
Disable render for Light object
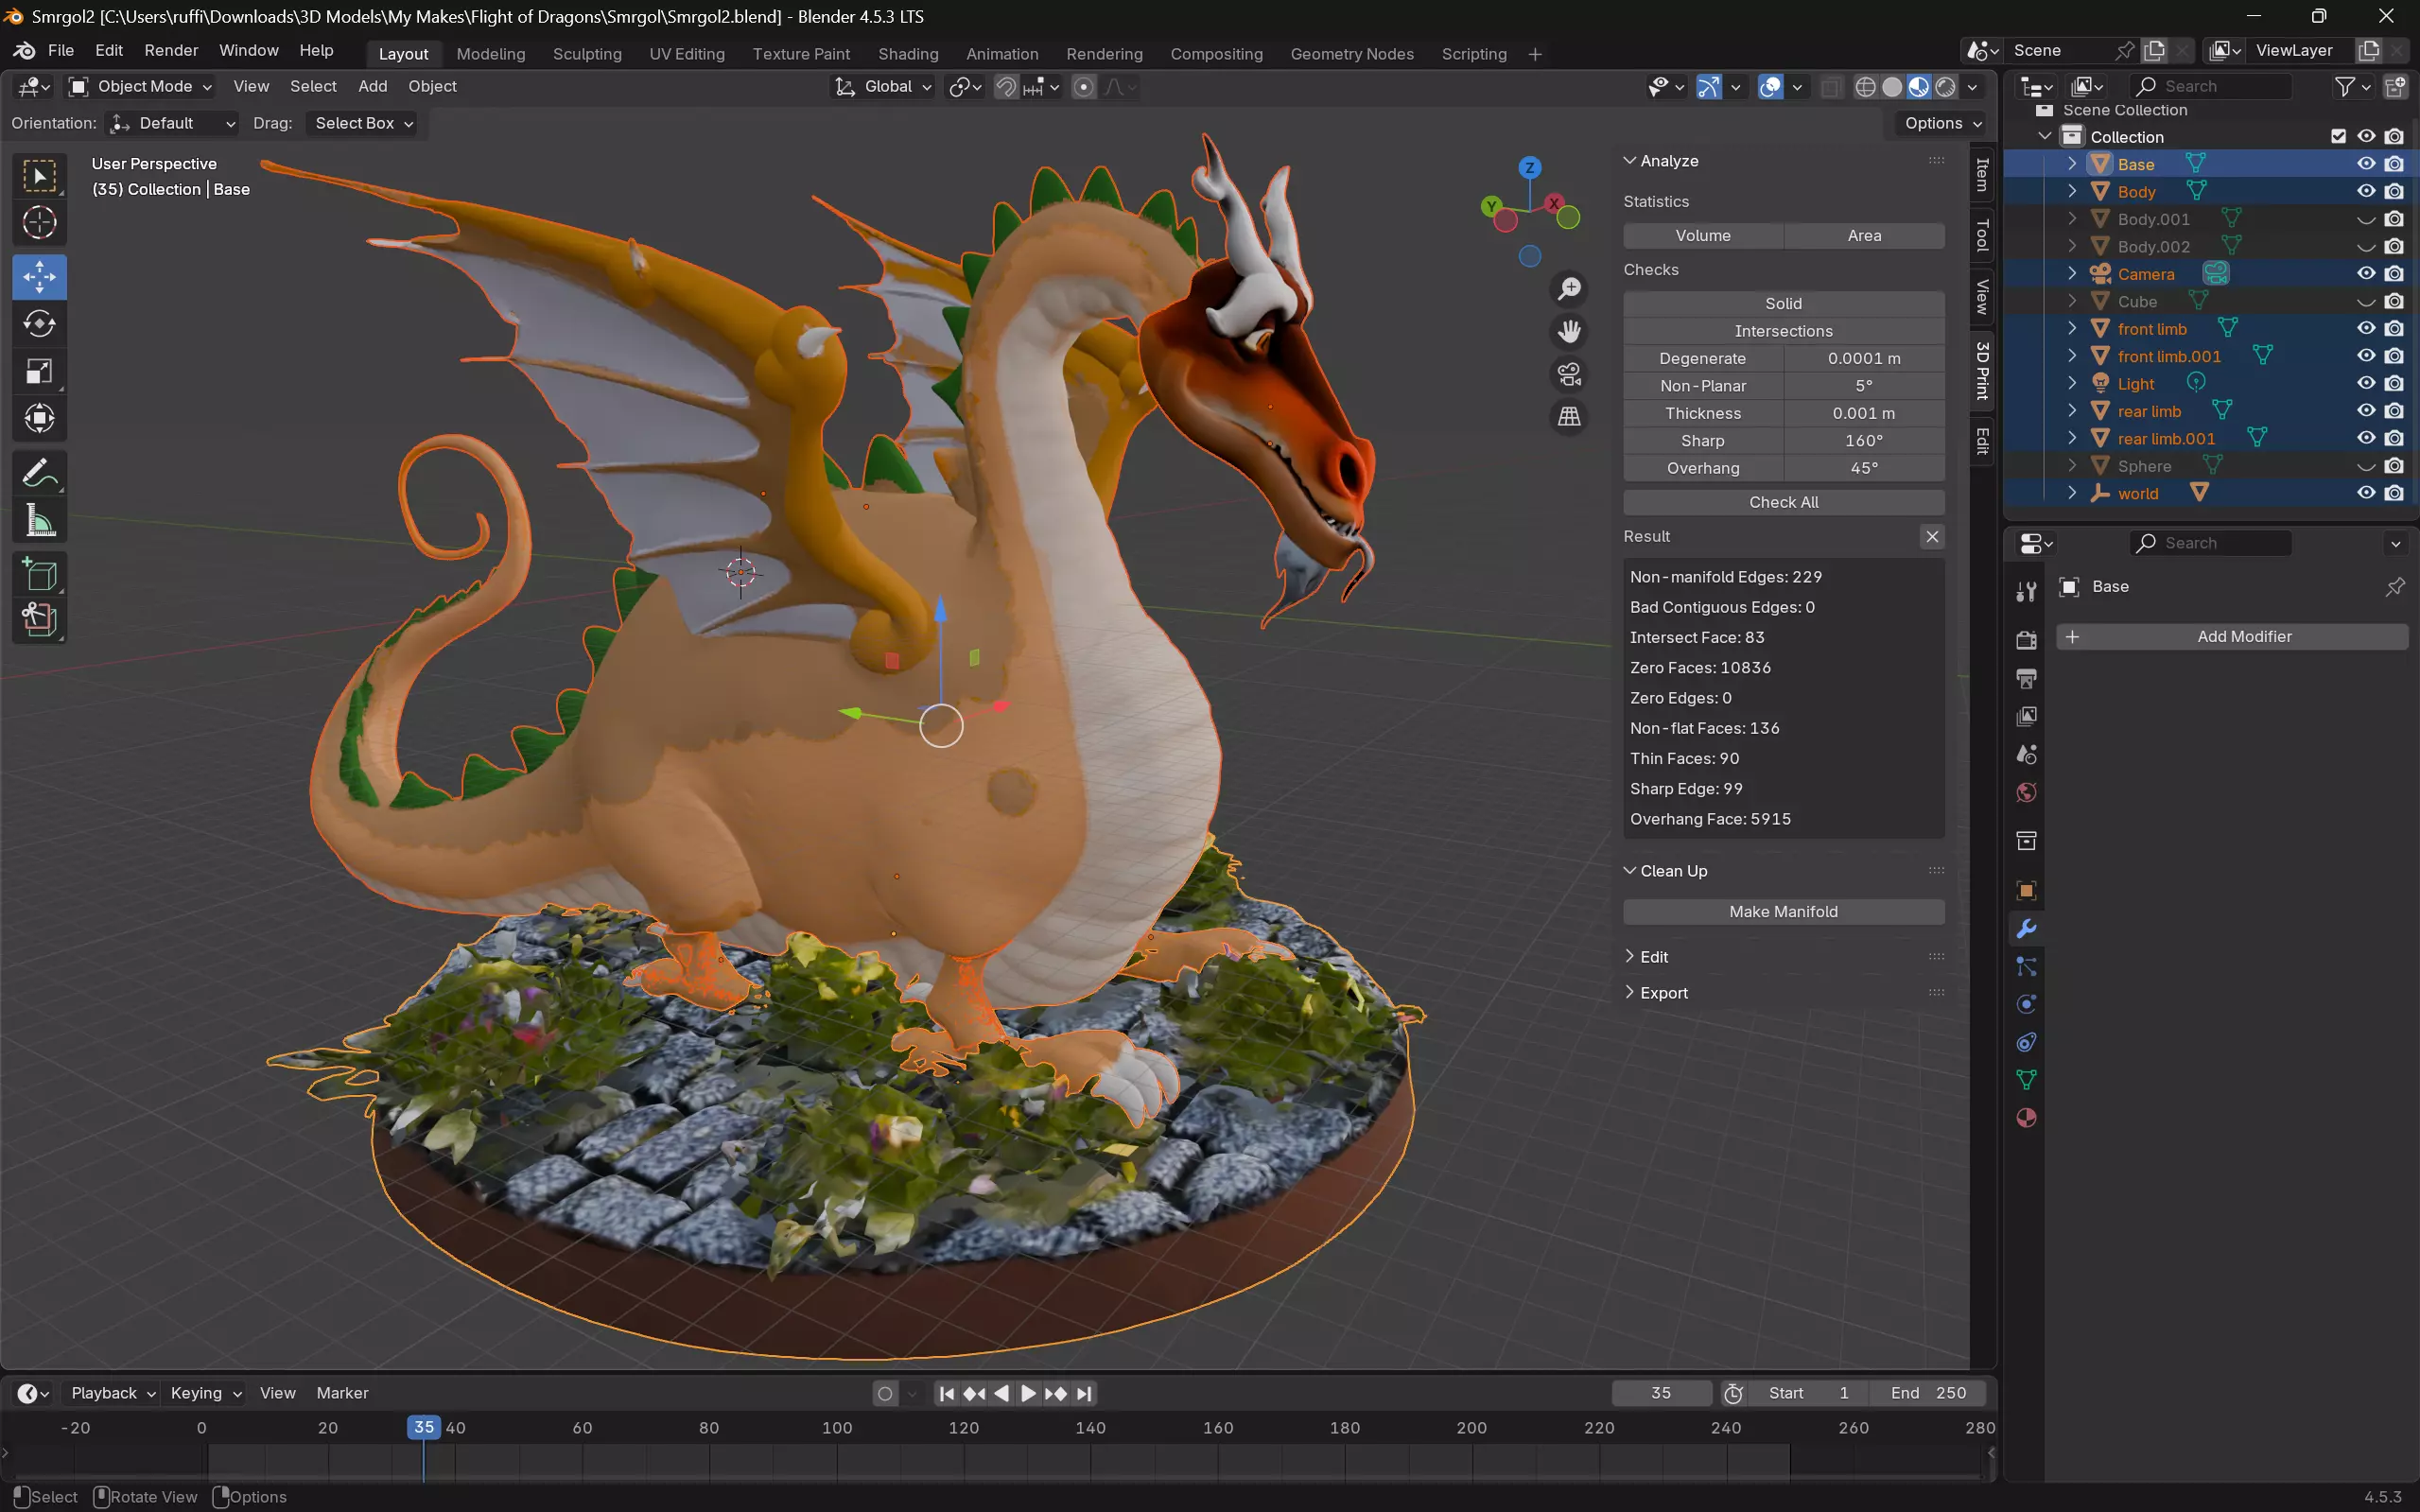coord(2393,384)
